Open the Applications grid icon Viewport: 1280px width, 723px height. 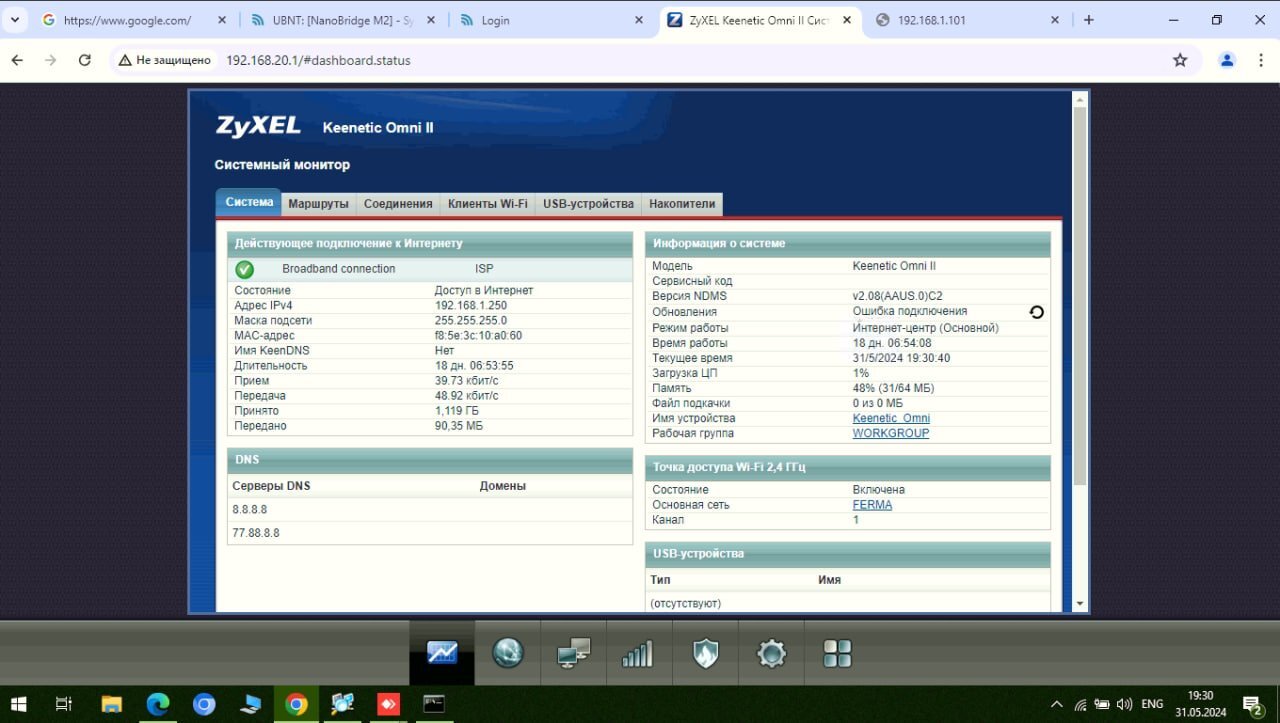pos(837,653)
